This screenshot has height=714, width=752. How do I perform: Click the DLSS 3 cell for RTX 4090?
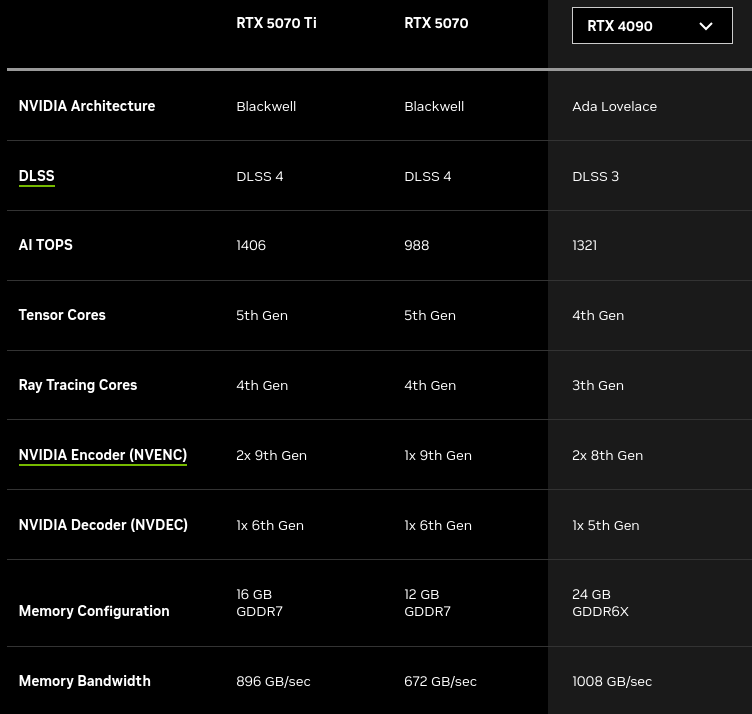[x=595, y=176]
